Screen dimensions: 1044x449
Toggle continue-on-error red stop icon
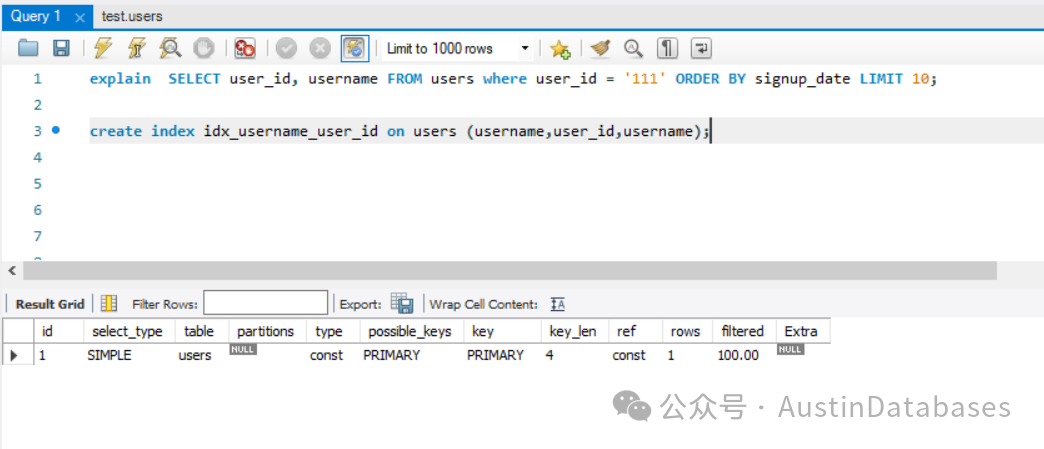click(246, 48)
